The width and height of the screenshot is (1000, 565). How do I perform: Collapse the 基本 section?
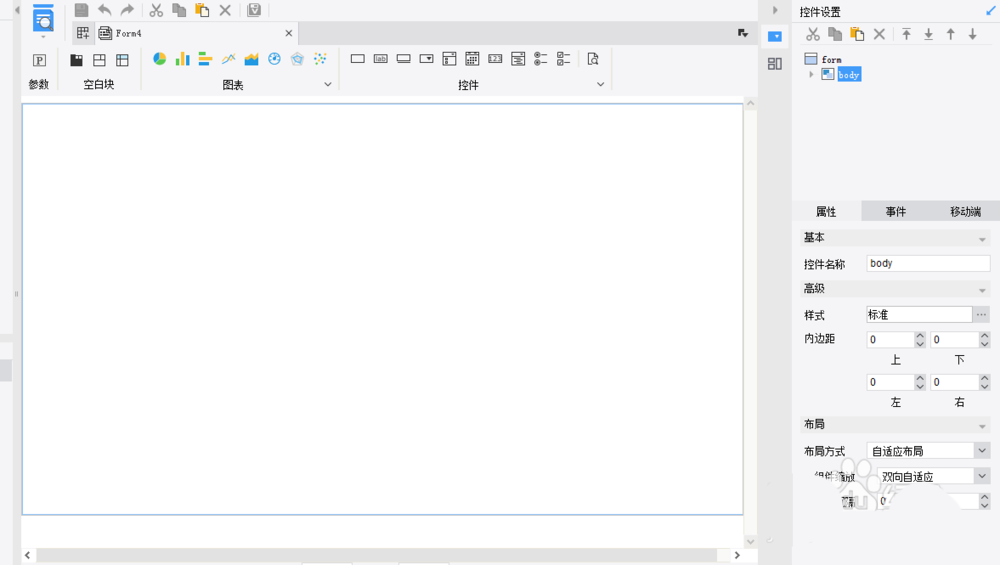(982, 239)
